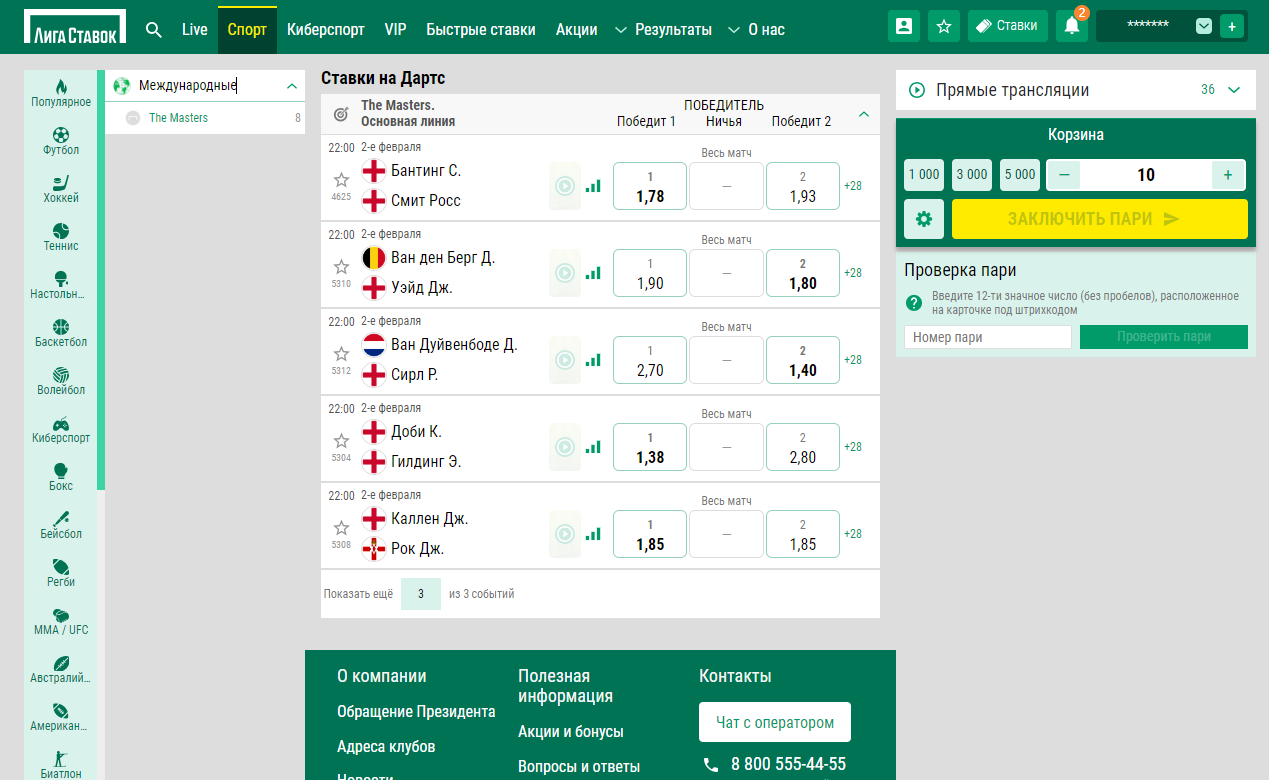Click Проверить пари button

coord(1164,337)
